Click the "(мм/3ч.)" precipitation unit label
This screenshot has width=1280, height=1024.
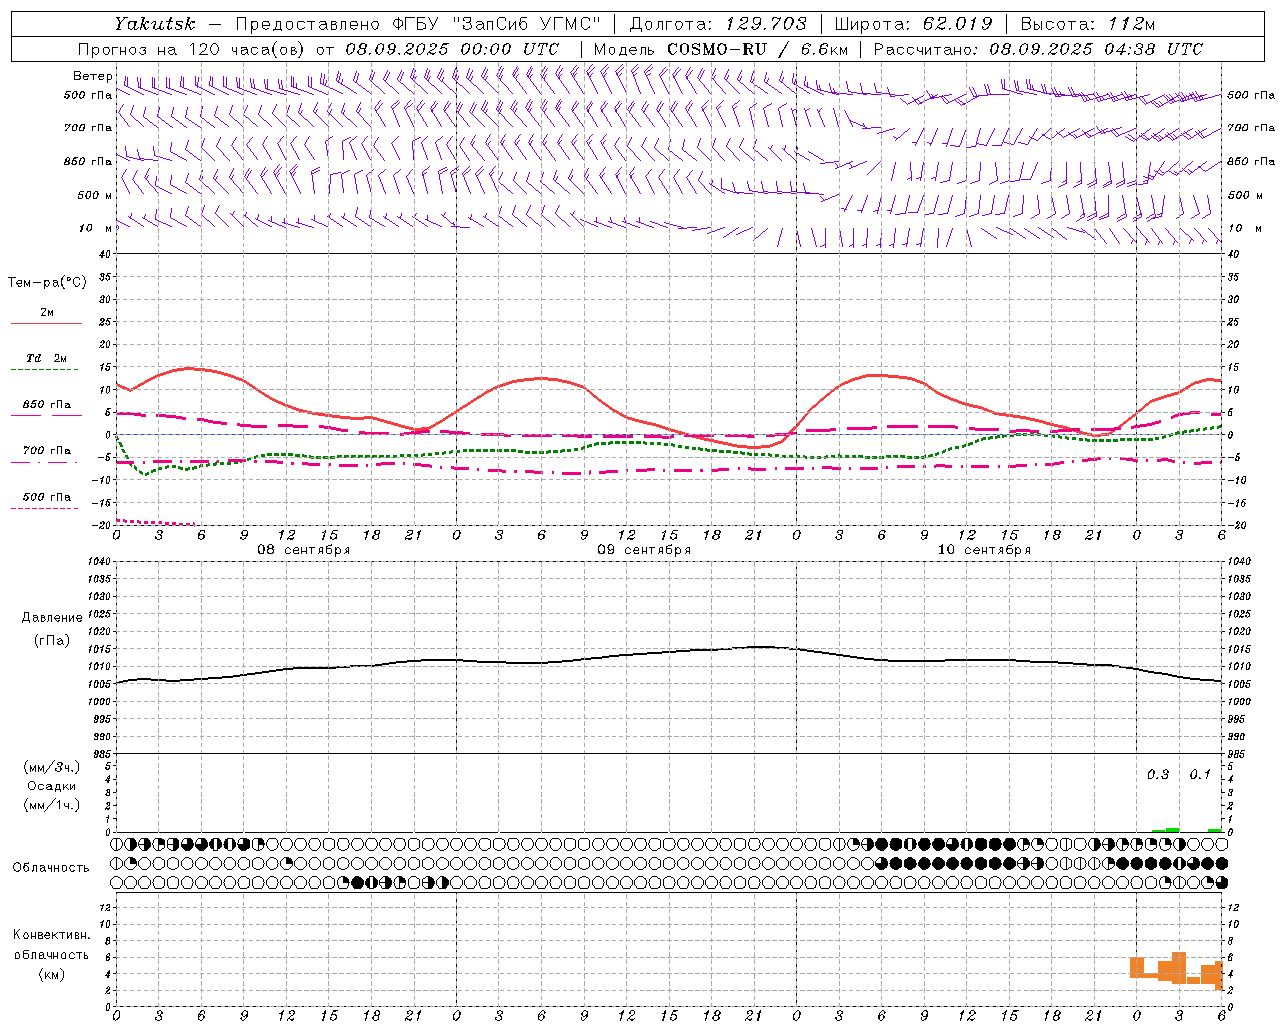52,767
